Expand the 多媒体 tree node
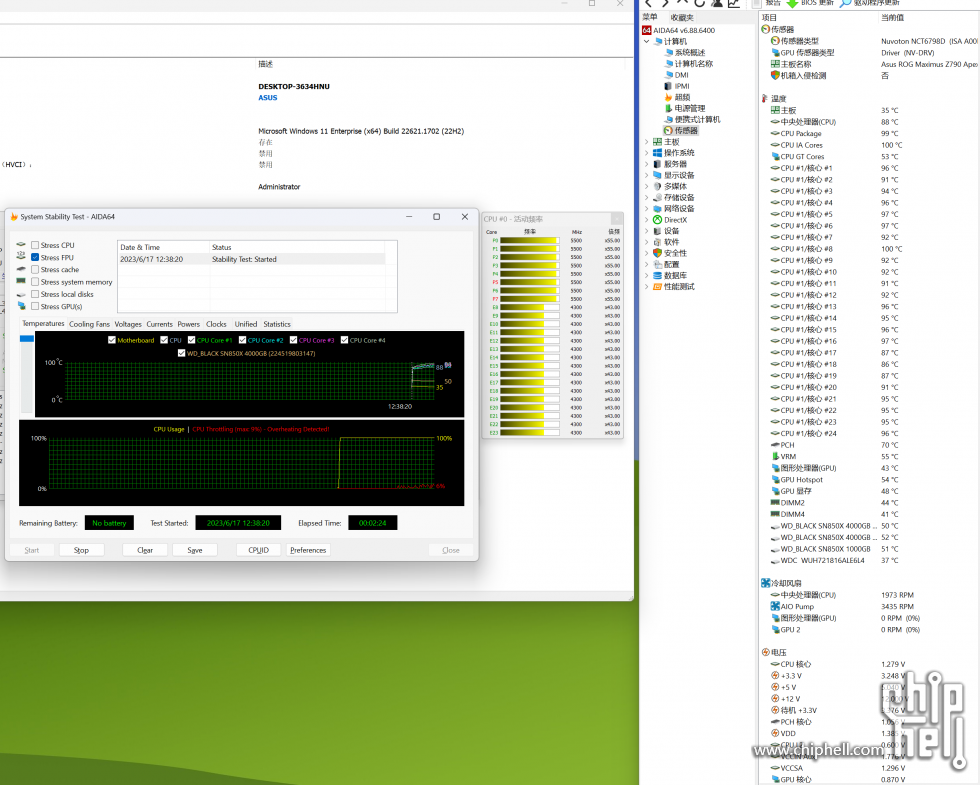Viewport: 980px width, 785px height. click(x=647, y=186)
